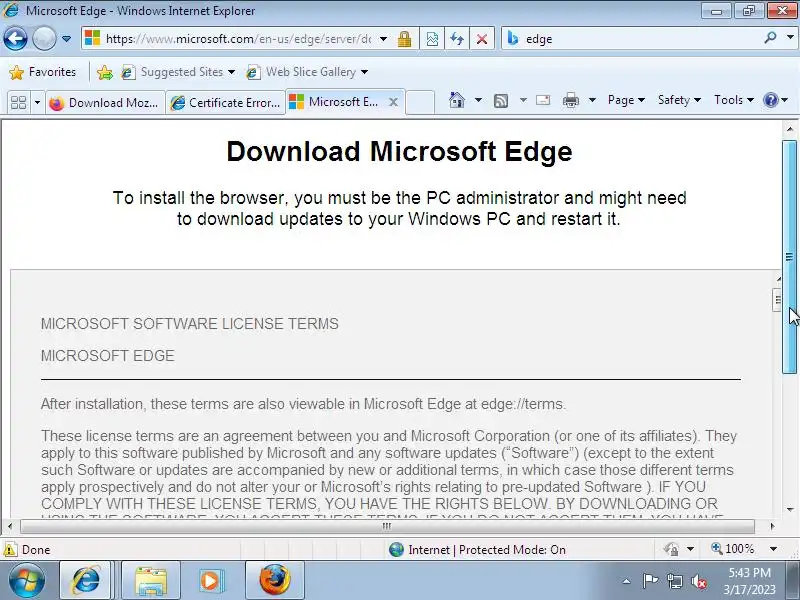Screen dimensions: 800x600
Task: Click the Read Mail envelope icon
Action: coord(543,100)
